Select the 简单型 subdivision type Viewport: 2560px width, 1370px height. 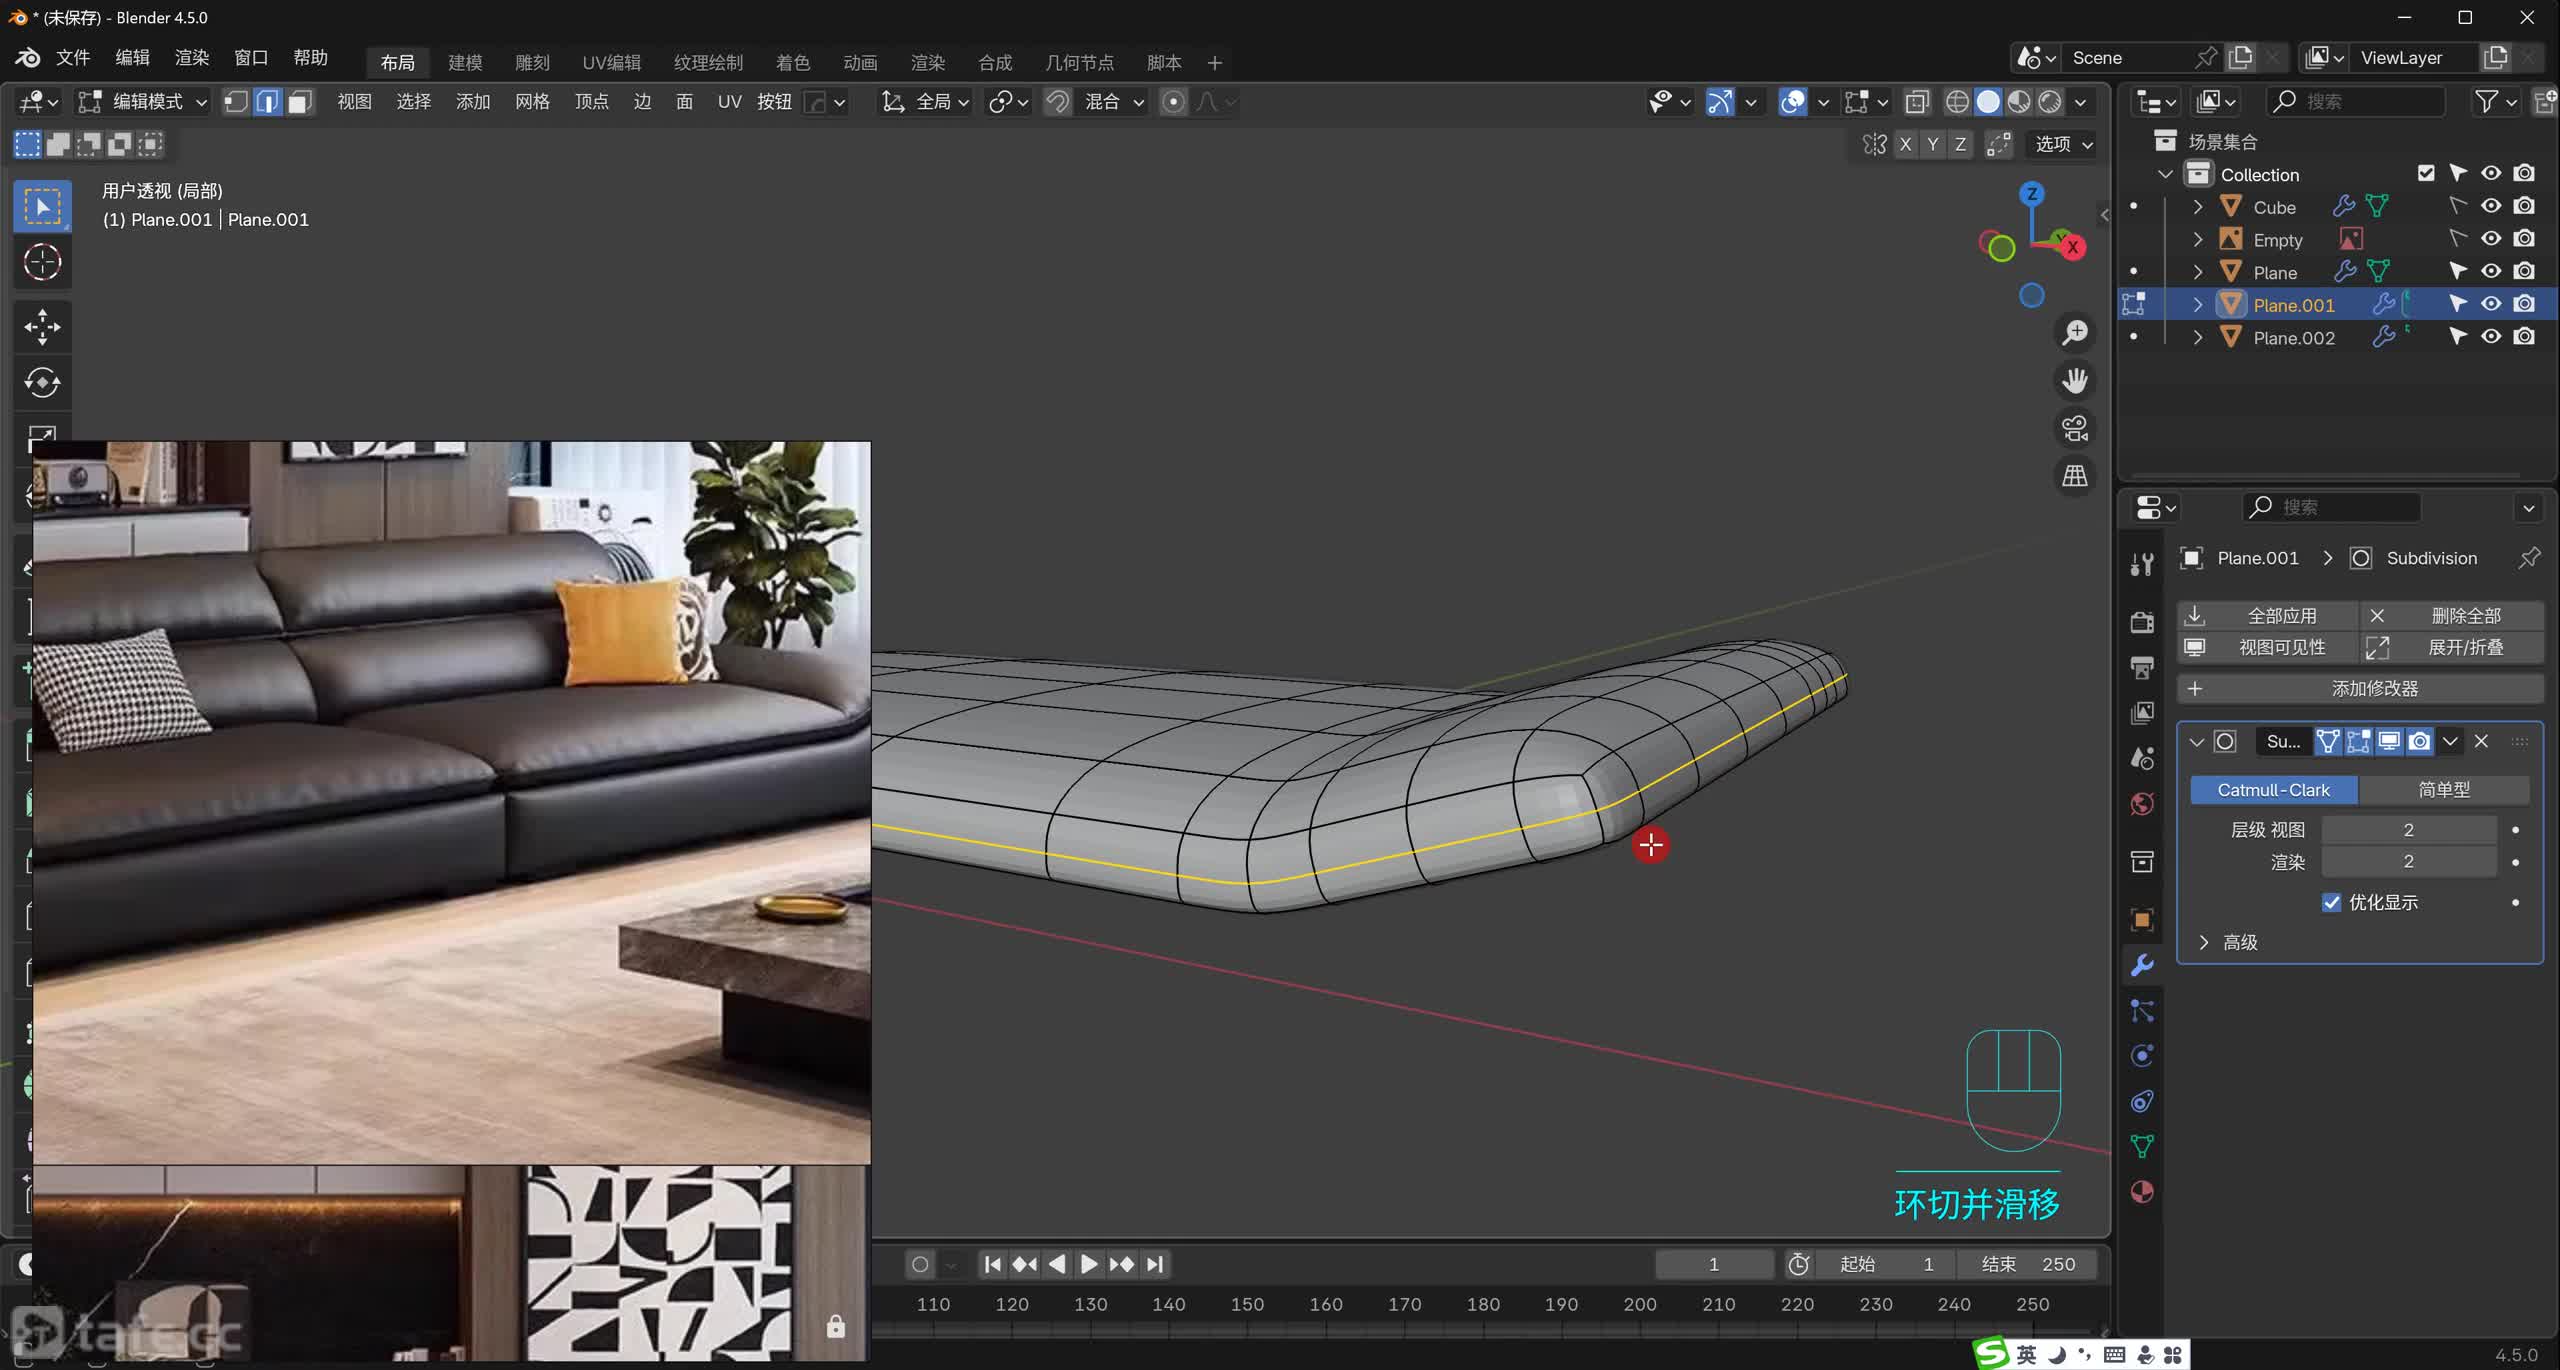(2443, 790)
